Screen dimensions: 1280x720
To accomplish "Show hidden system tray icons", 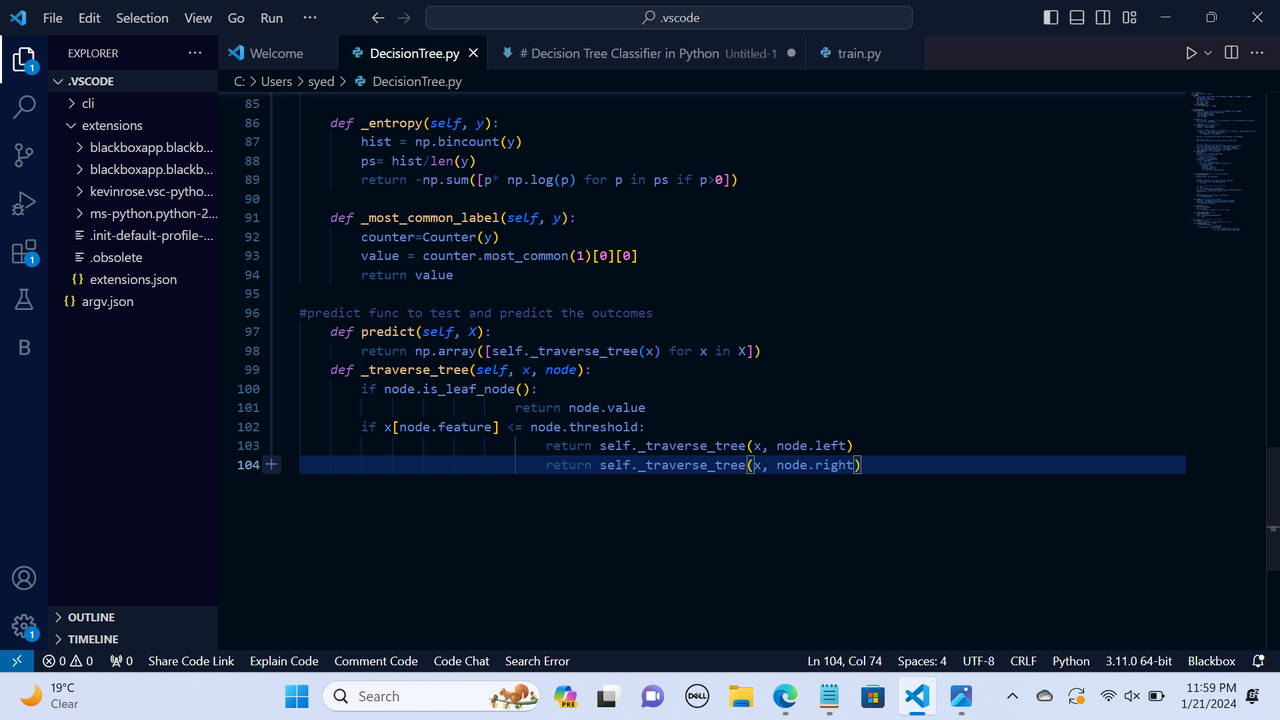I will pos(1012,696).
